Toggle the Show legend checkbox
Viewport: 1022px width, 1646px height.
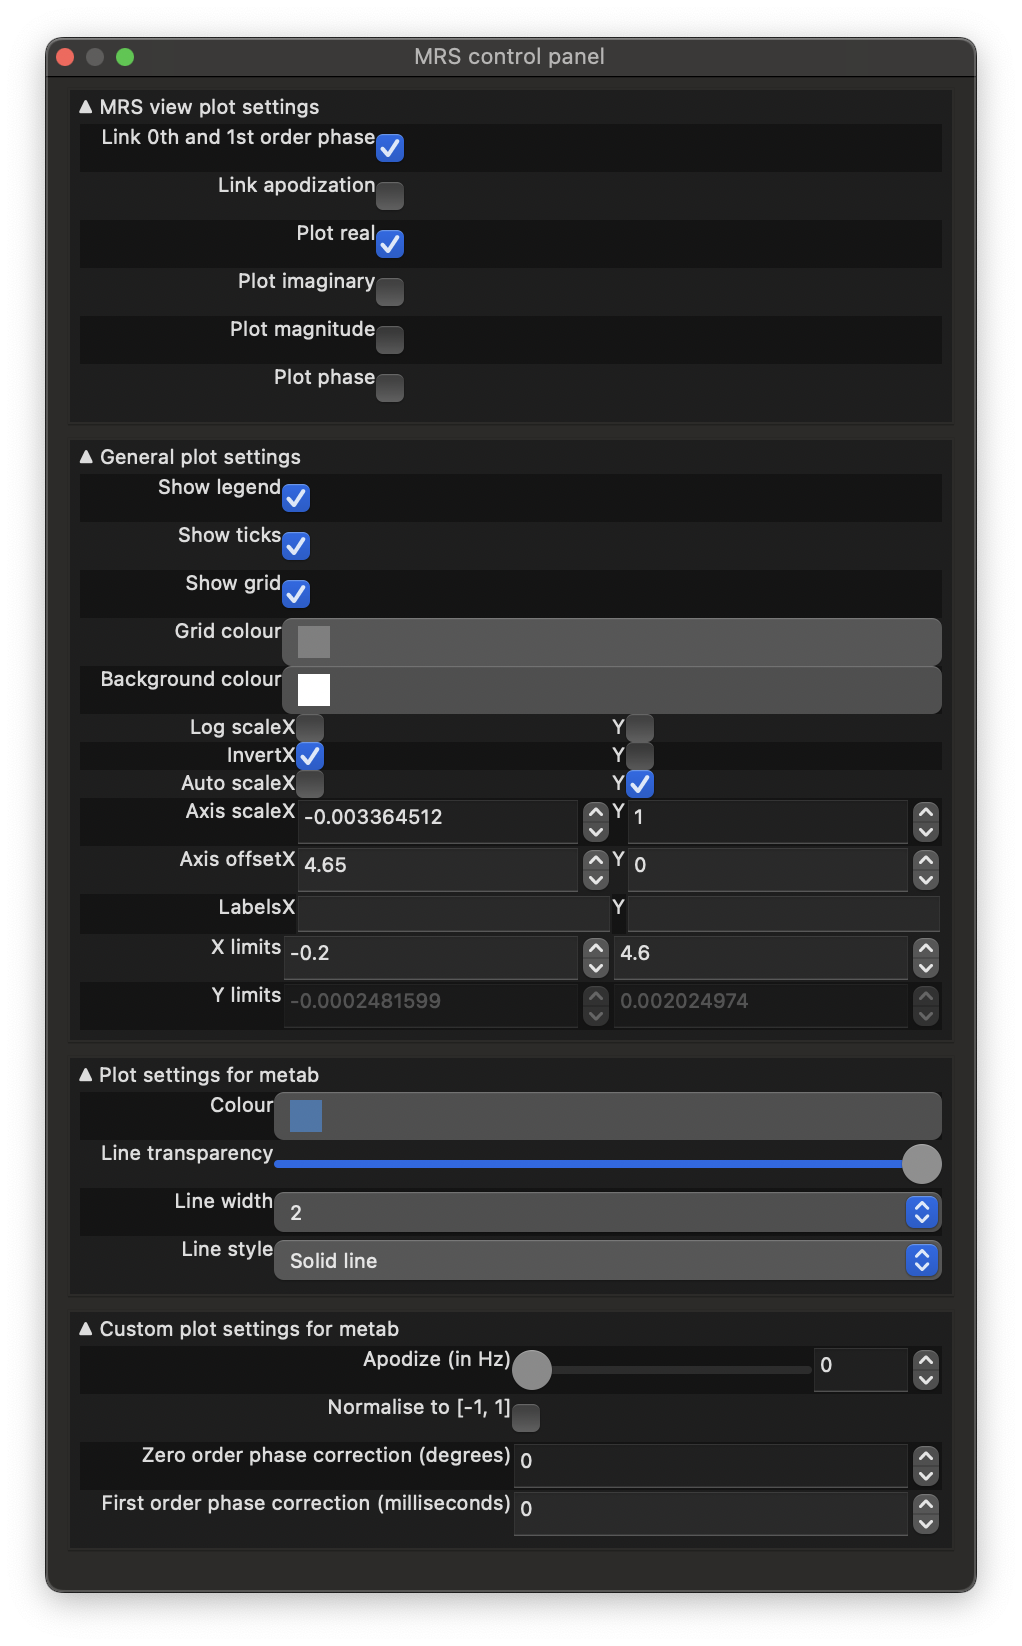coord(296,498)
